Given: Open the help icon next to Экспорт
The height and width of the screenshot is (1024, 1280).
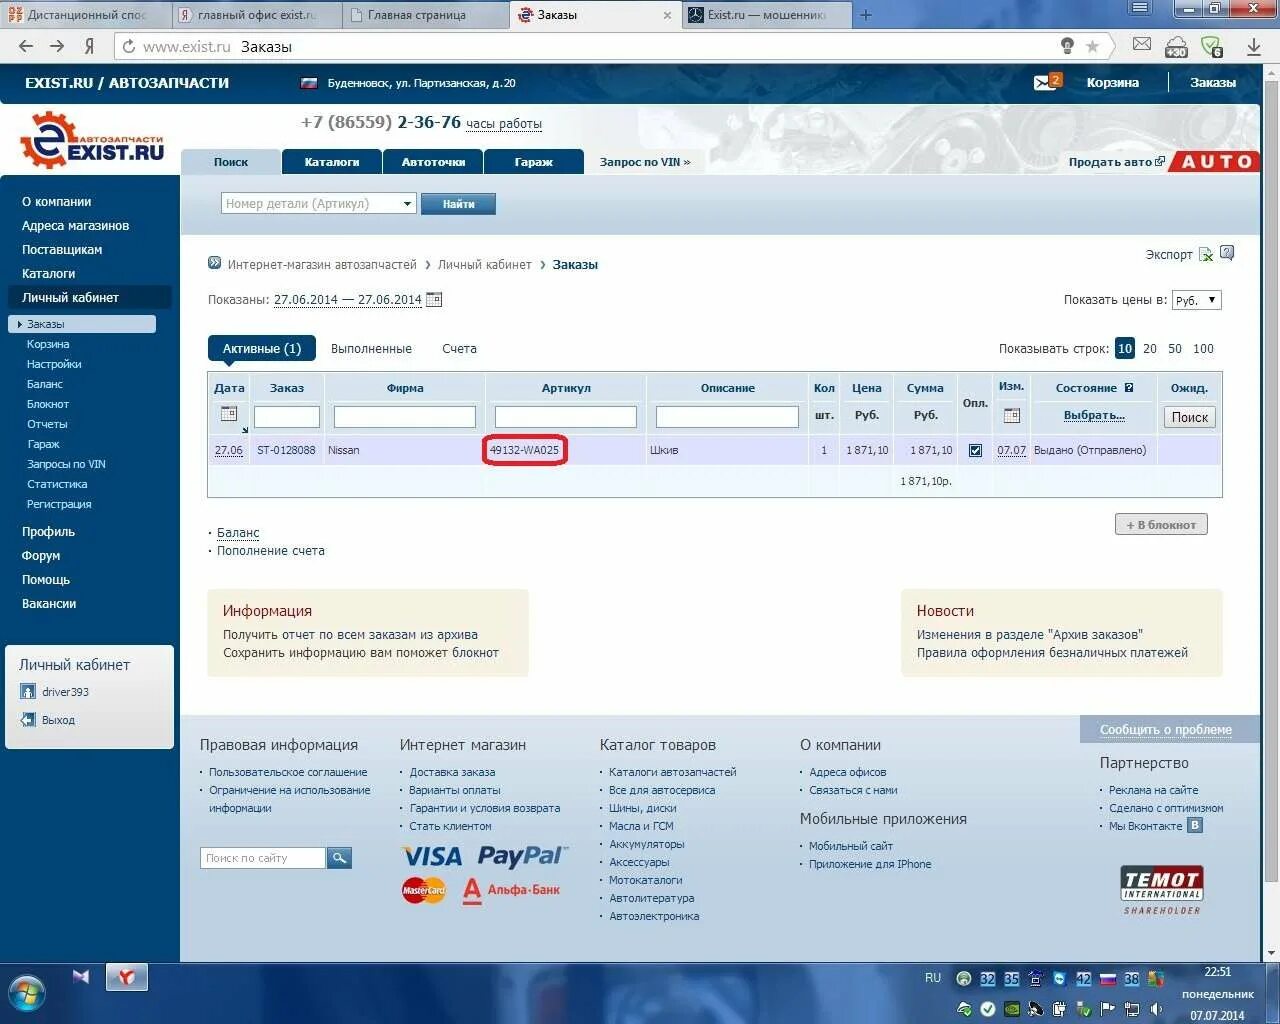Looking at the screenshot, I should tap(1227, 253).
